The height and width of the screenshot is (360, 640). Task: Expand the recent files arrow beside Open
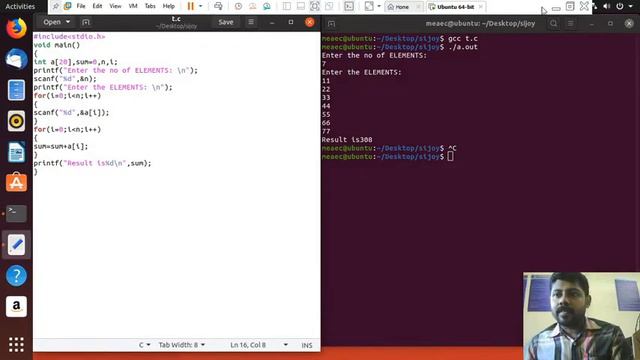point(68,22)
